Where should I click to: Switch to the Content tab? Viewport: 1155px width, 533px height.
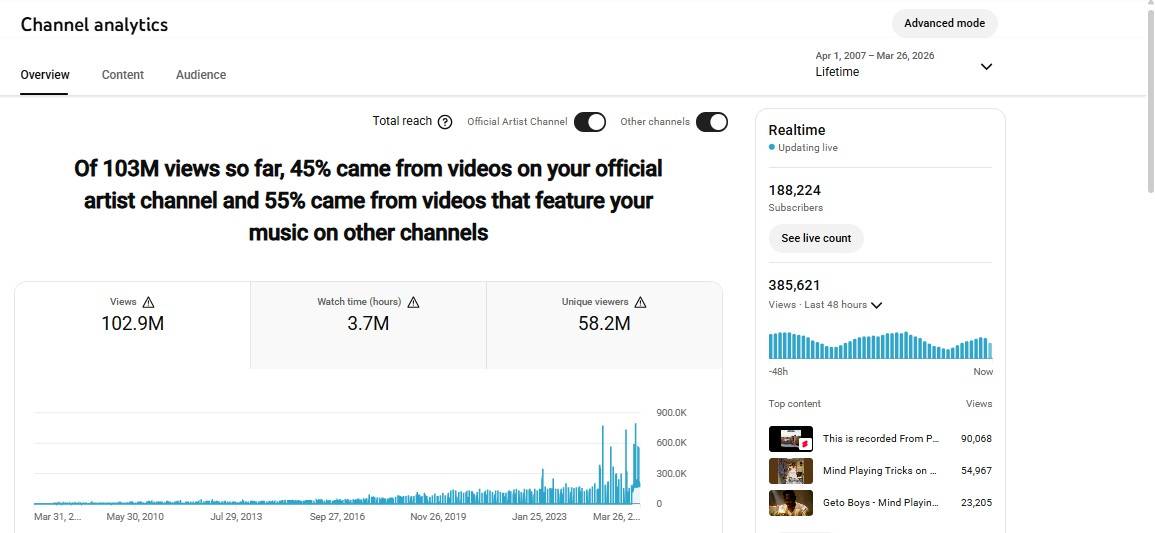pos(123,75)
